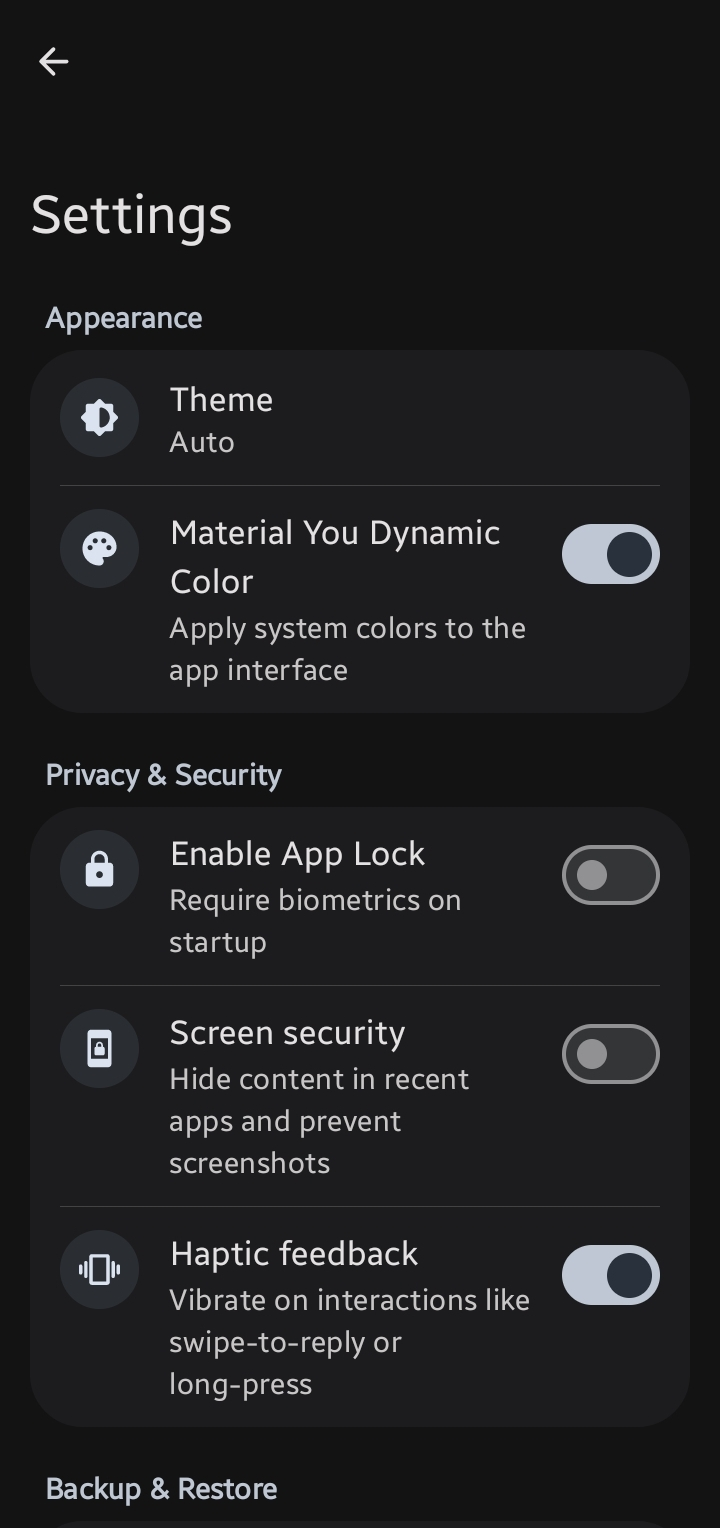720x1528 pixels.
Task: Tap the Theme brightness icon
Action: coord(99,417)
